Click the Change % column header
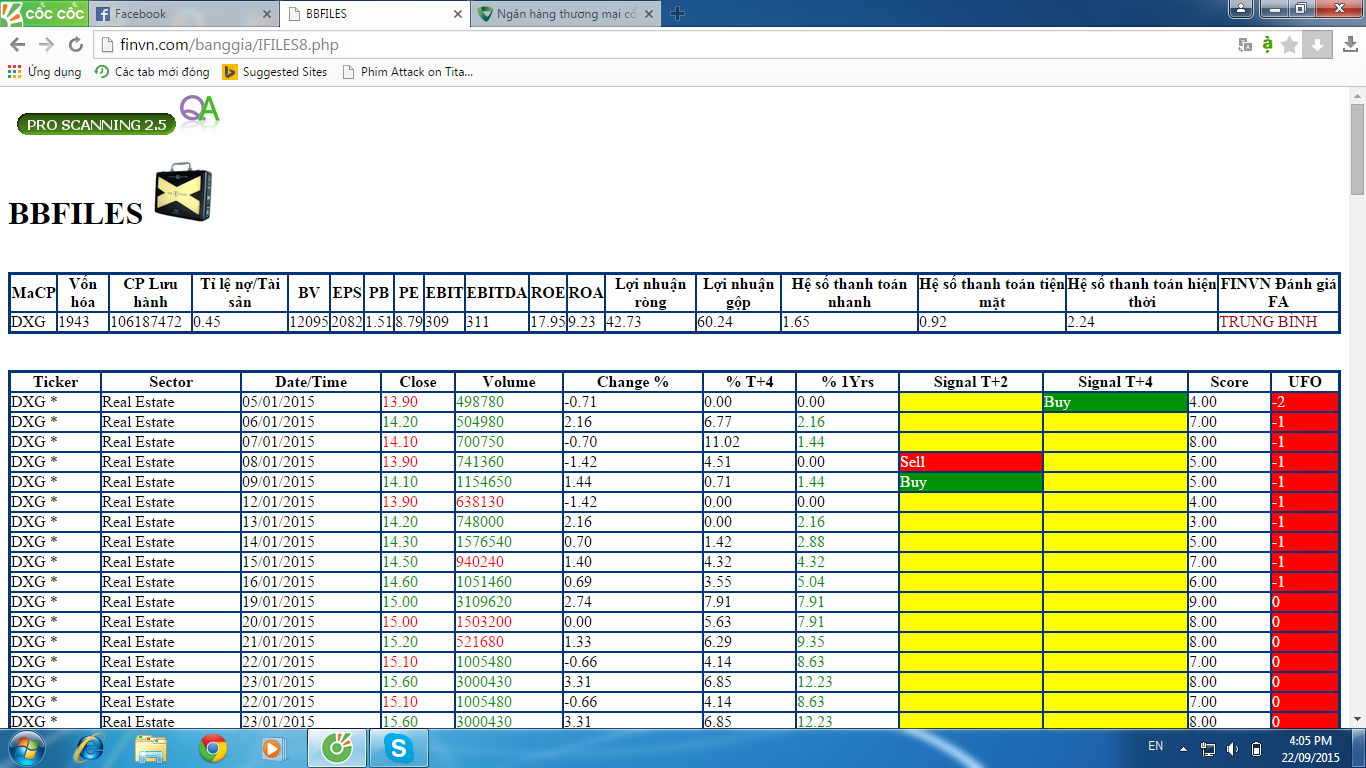Image resolution: width=1366 pixels, height=768 pixels. click(632, 382)
